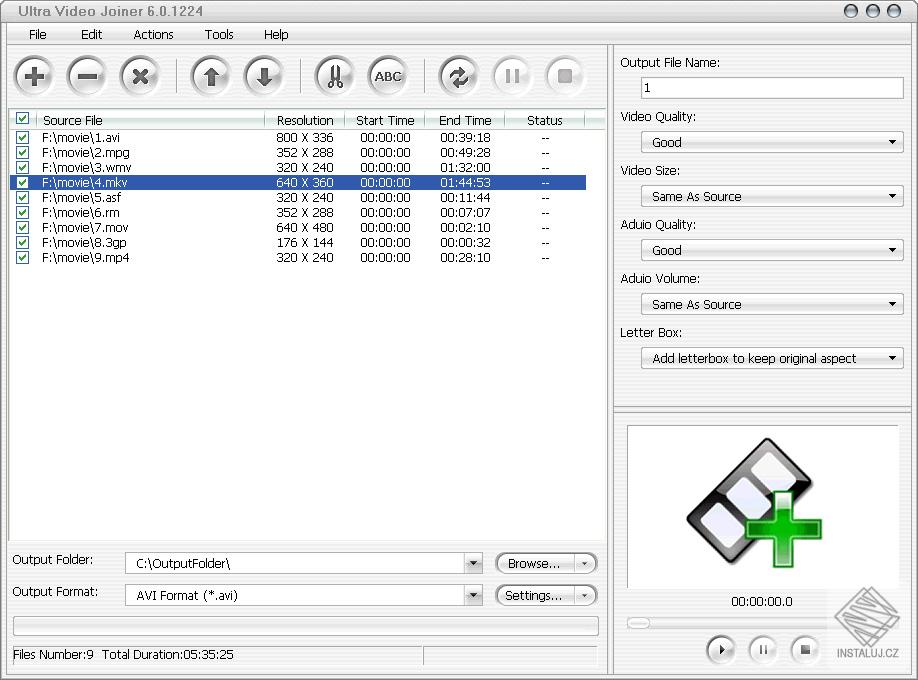Open the Edit menu
The image size is (918, 680).
[91, 35]
